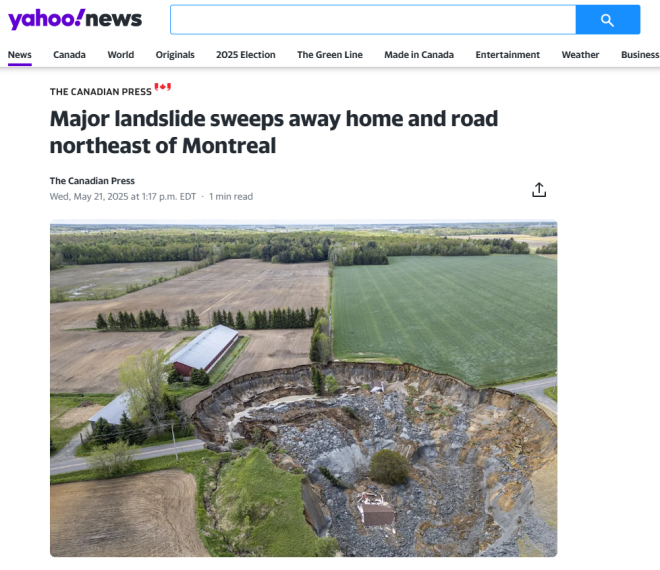Click the Canadian flag icon
The height and width of the screenshot is (570, 660).
pyautogui.click(x=162, y=87)
